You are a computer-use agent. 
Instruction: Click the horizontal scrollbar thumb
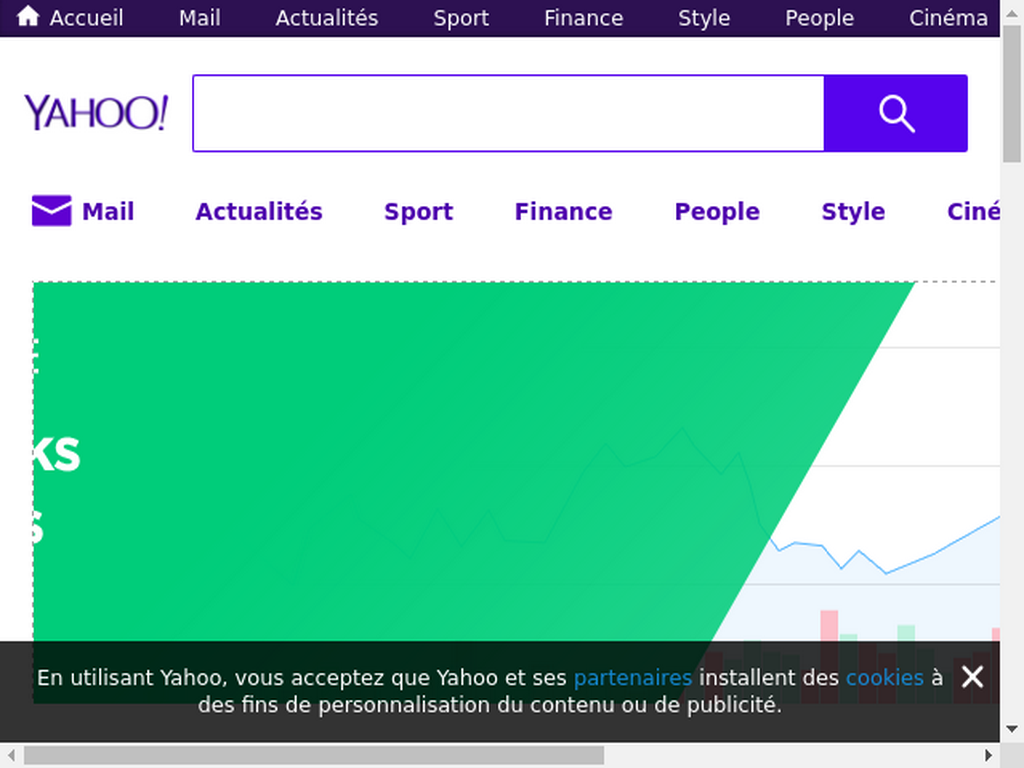point(314,756)
